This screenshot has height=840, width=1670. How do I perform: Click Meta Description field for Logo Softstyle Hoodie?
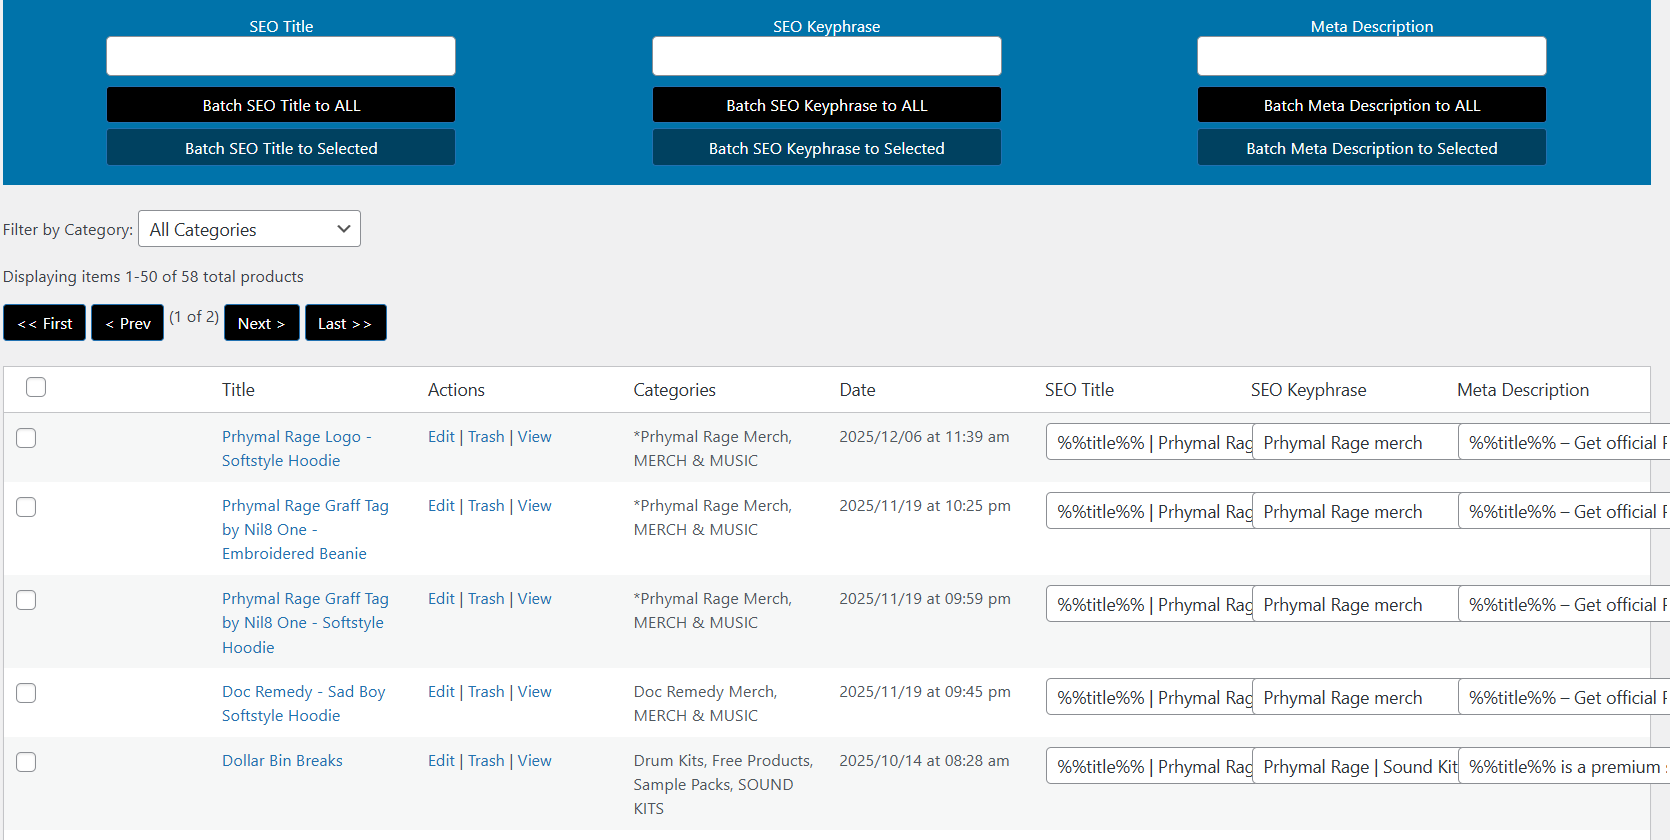pos(1563,442)
